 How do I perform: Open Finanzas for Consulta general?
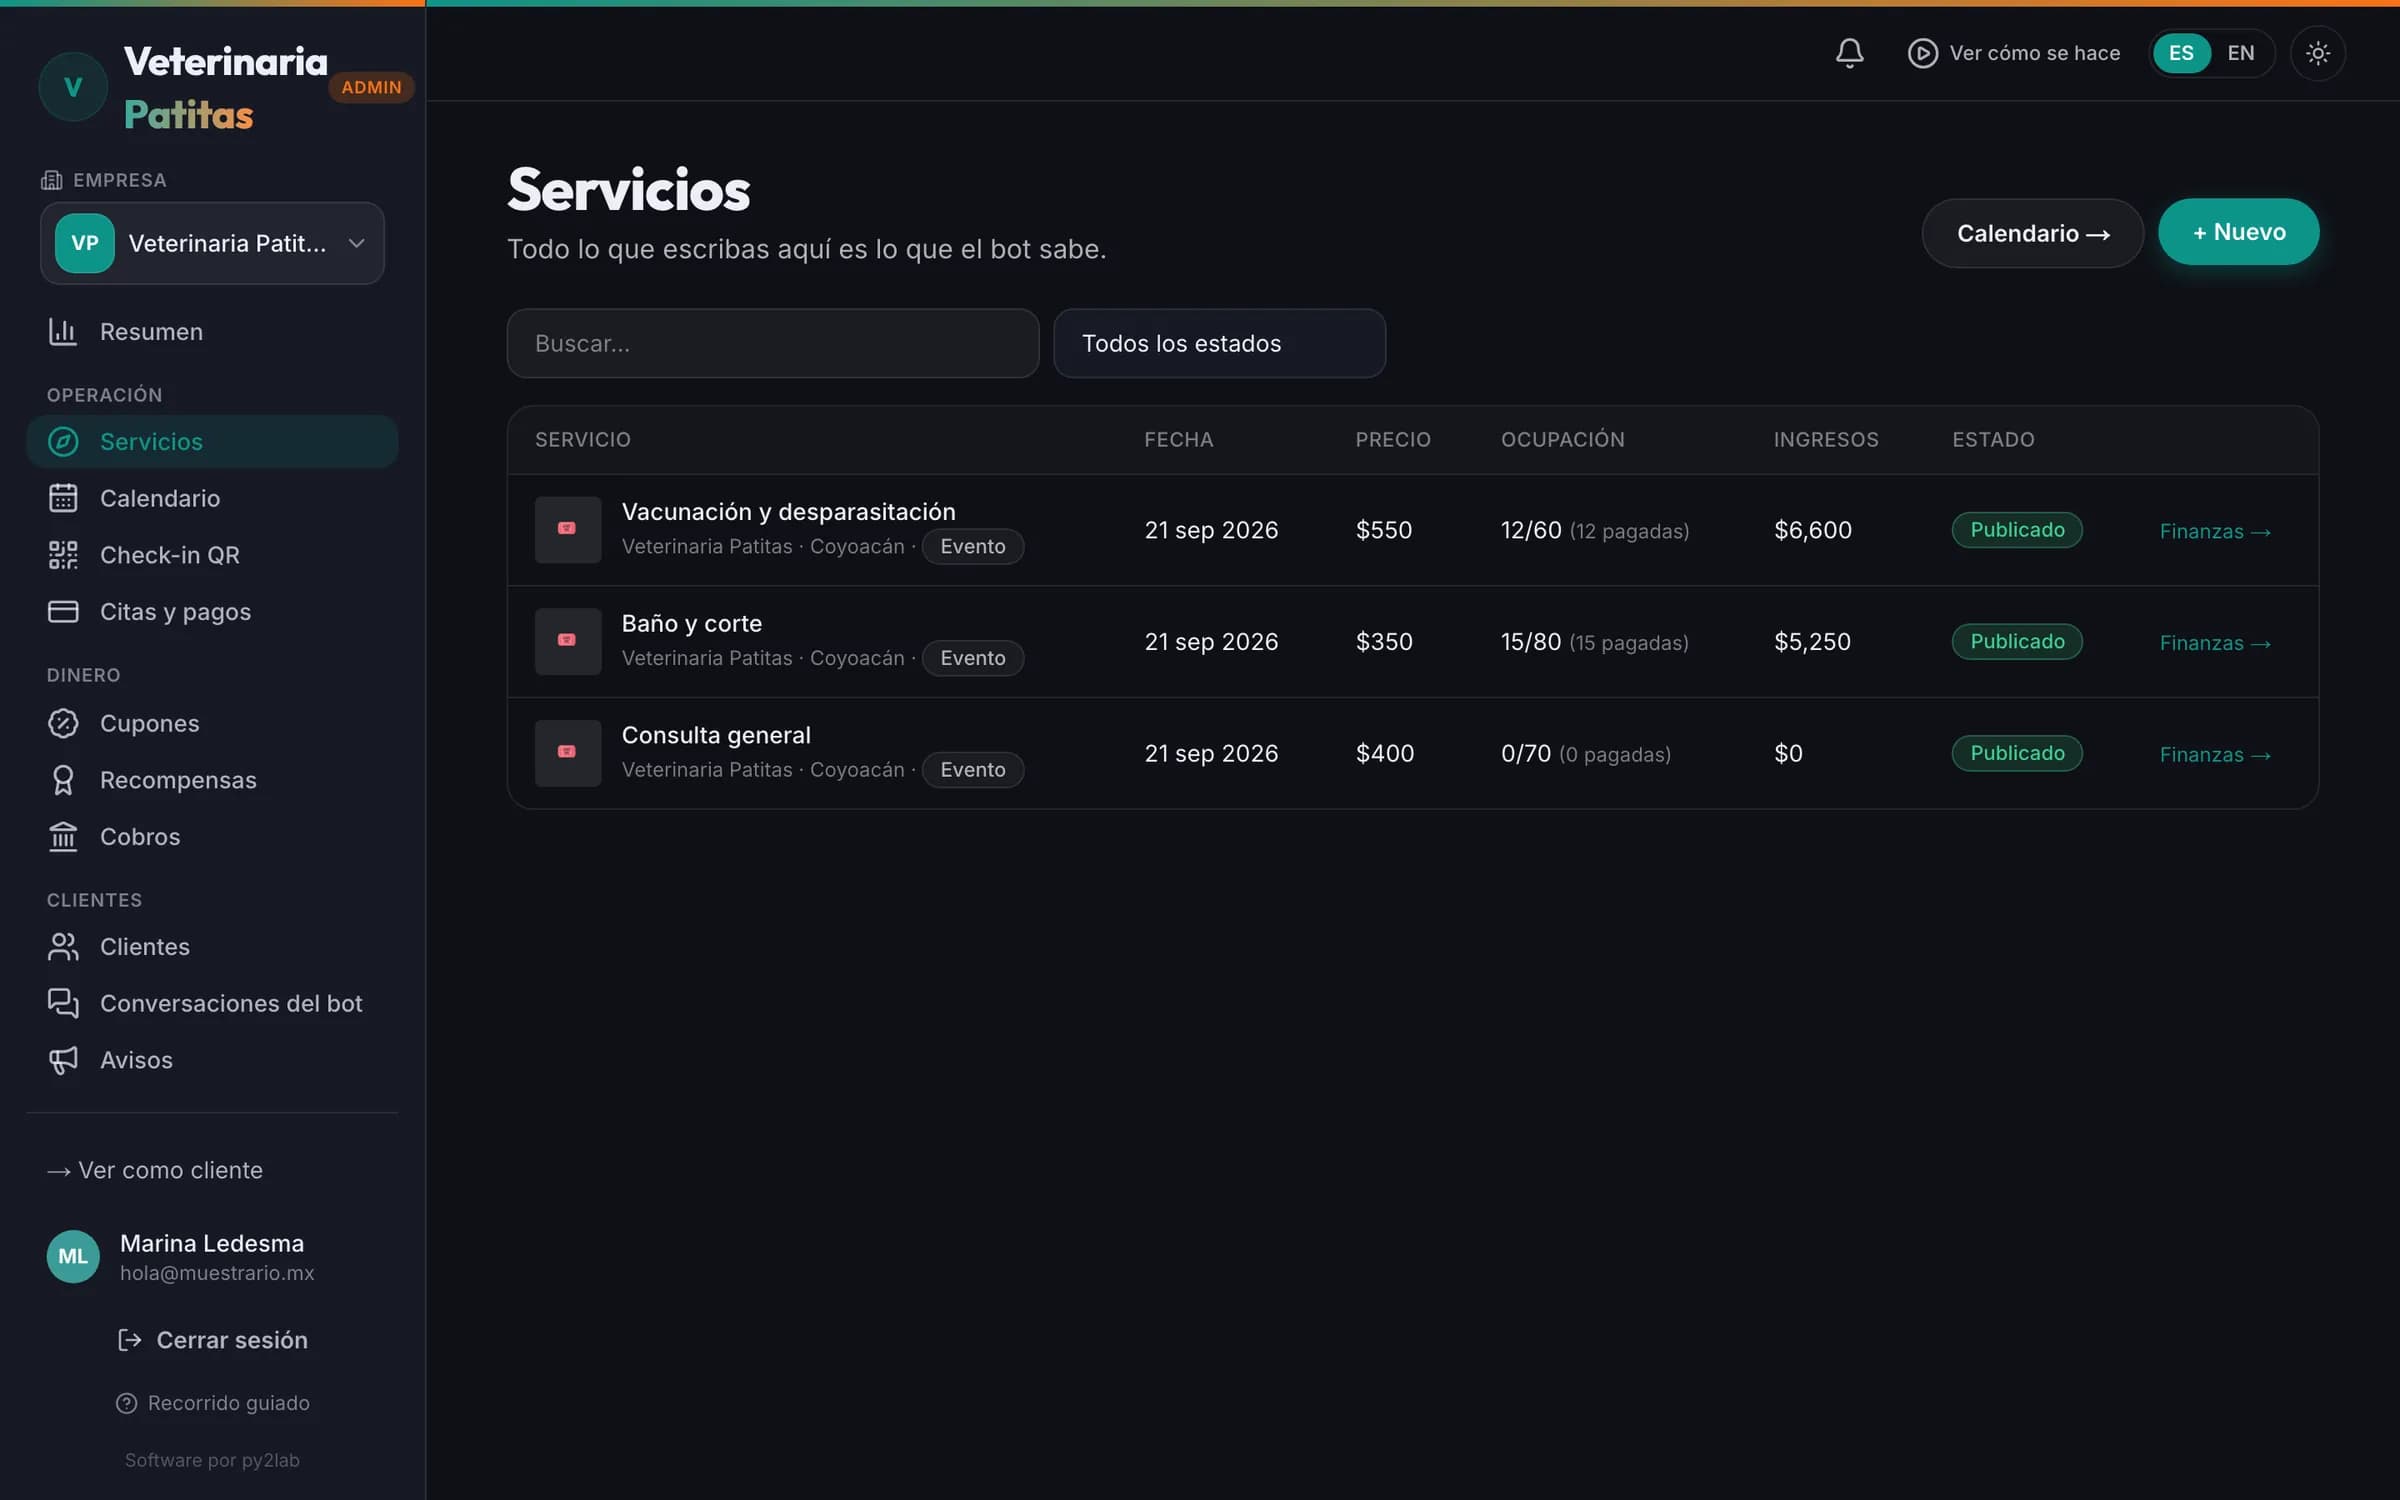click(2215, 755)
